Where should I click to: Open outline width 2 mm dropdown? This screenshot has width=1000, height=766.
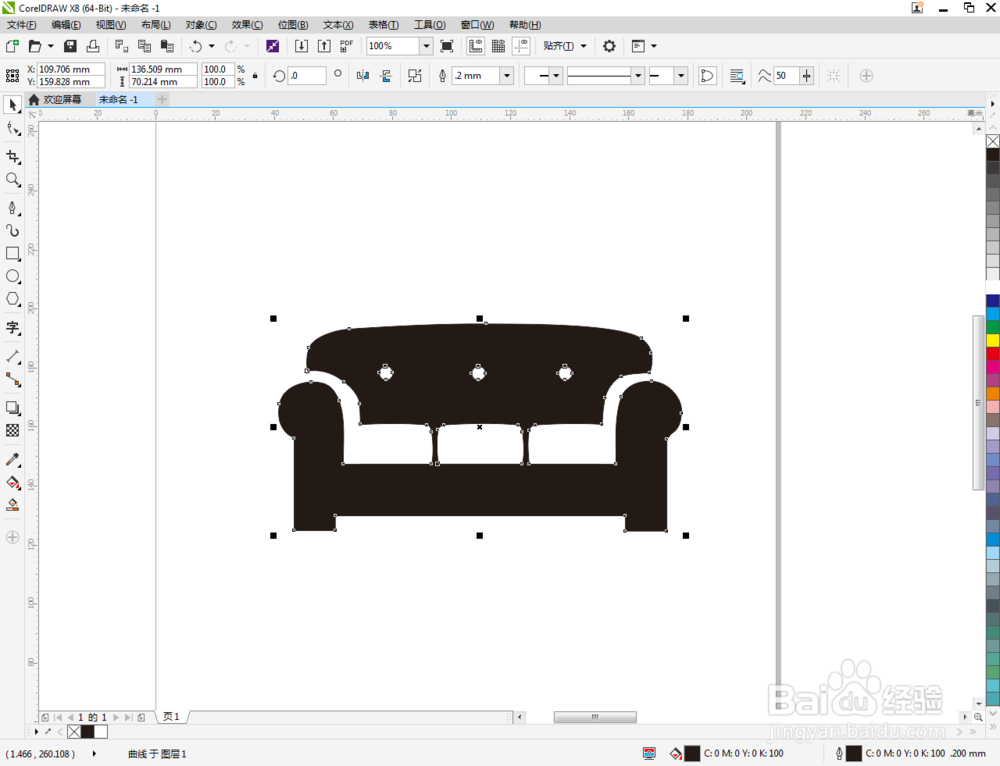(506, 76)
